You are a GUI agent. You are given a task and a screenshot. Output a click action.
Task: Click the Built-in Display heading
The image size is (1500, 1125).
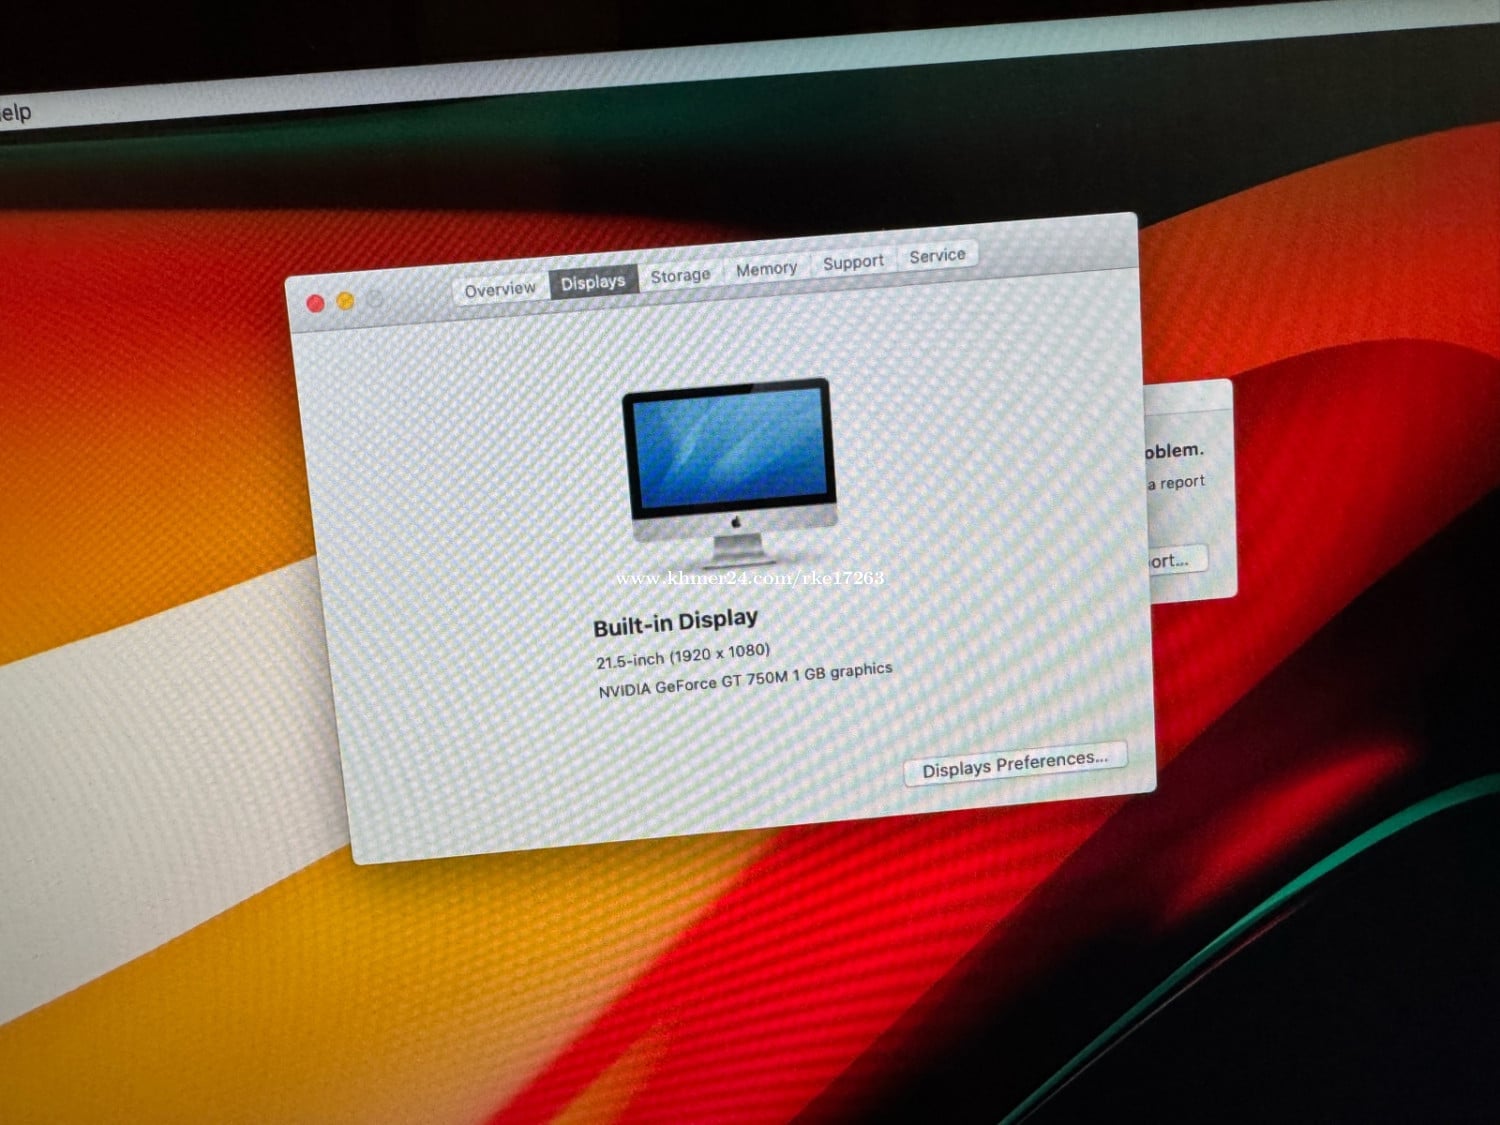675,623
